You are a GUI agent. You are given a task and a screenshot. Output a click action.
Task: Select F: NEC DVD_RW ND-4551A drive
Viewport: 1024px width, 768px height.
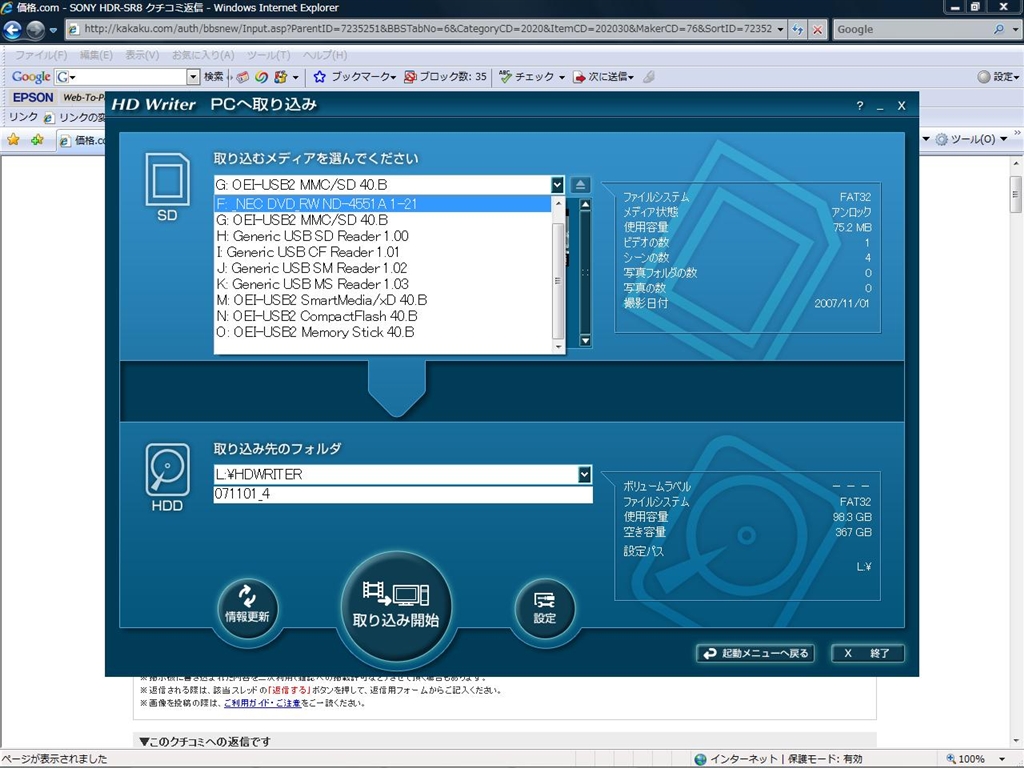[383, 204]
